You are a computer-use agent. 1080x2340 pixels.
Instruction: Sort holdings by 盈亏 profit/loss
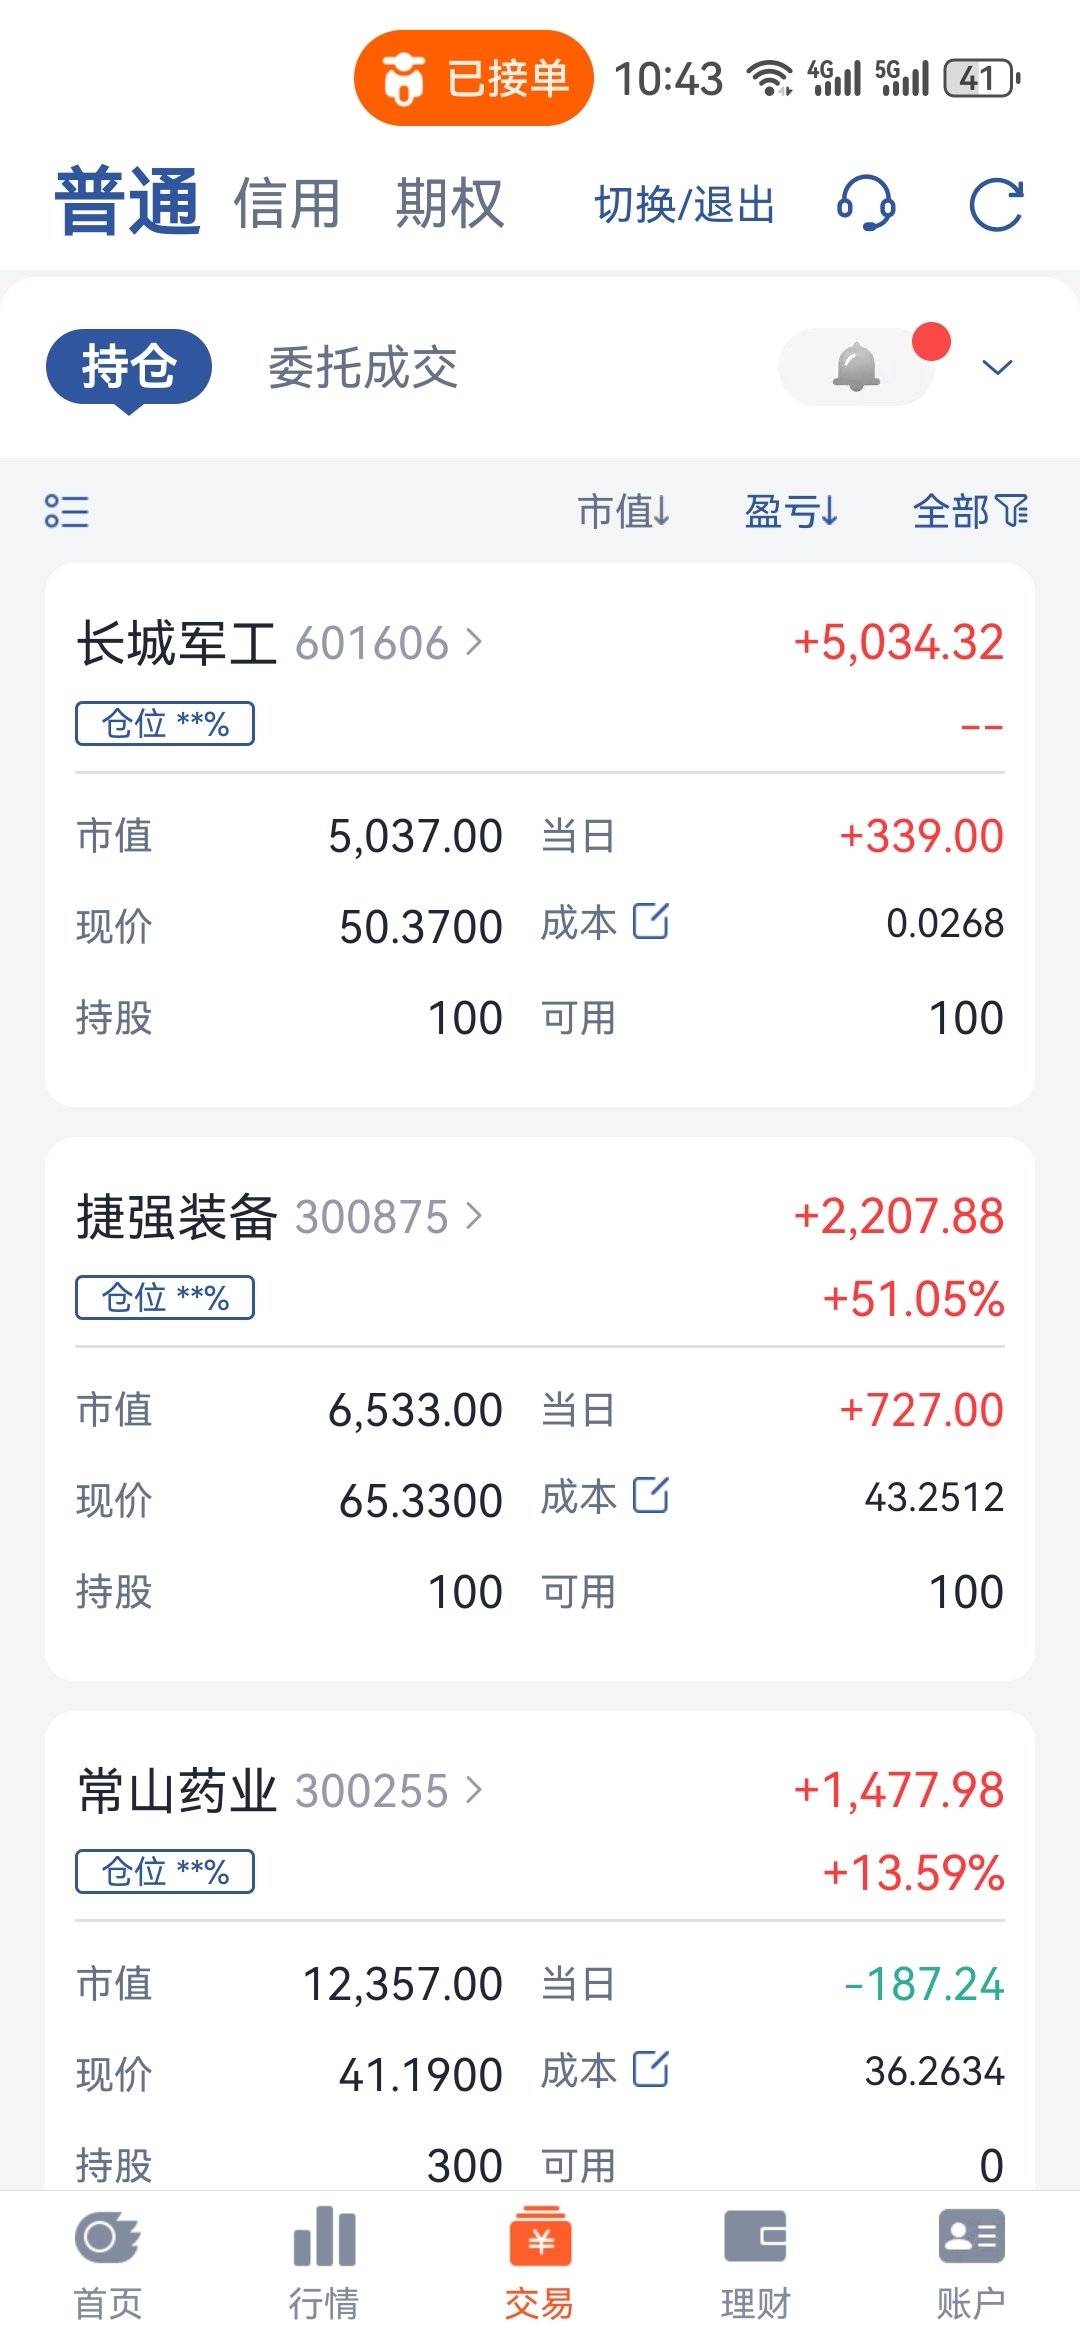tap(791, 511)
